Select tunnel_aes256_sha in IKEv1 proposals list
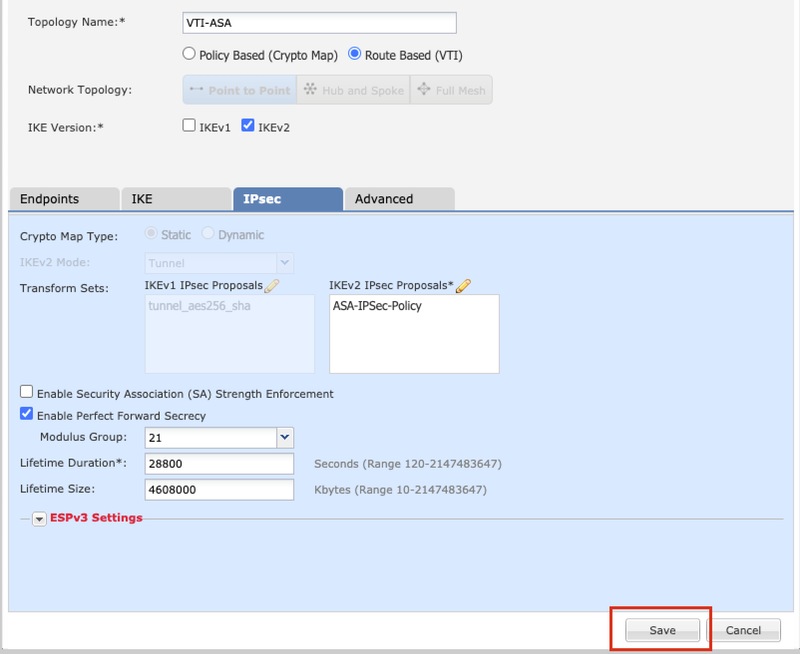Screen dimensions: 800x654 [199, 306]
